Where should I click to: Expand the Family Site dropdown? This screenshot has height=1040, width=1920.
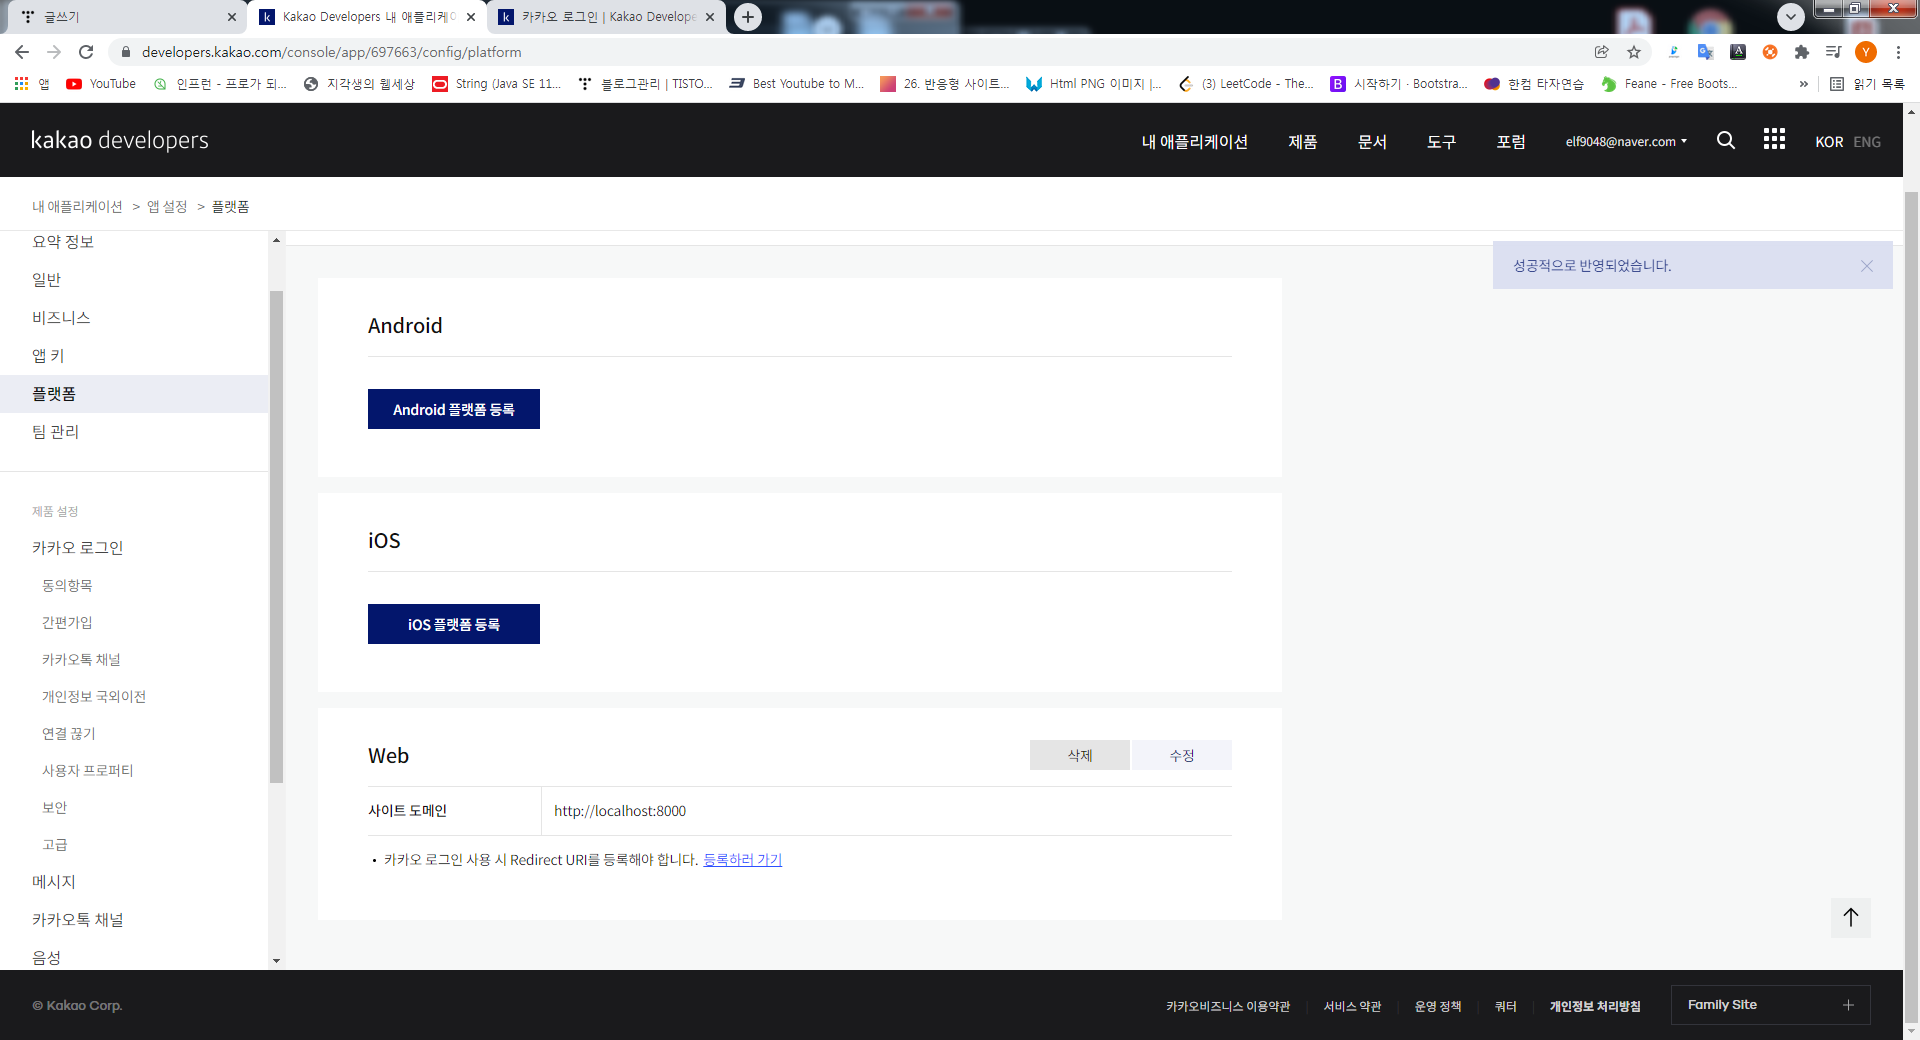click(1770, 1005)
